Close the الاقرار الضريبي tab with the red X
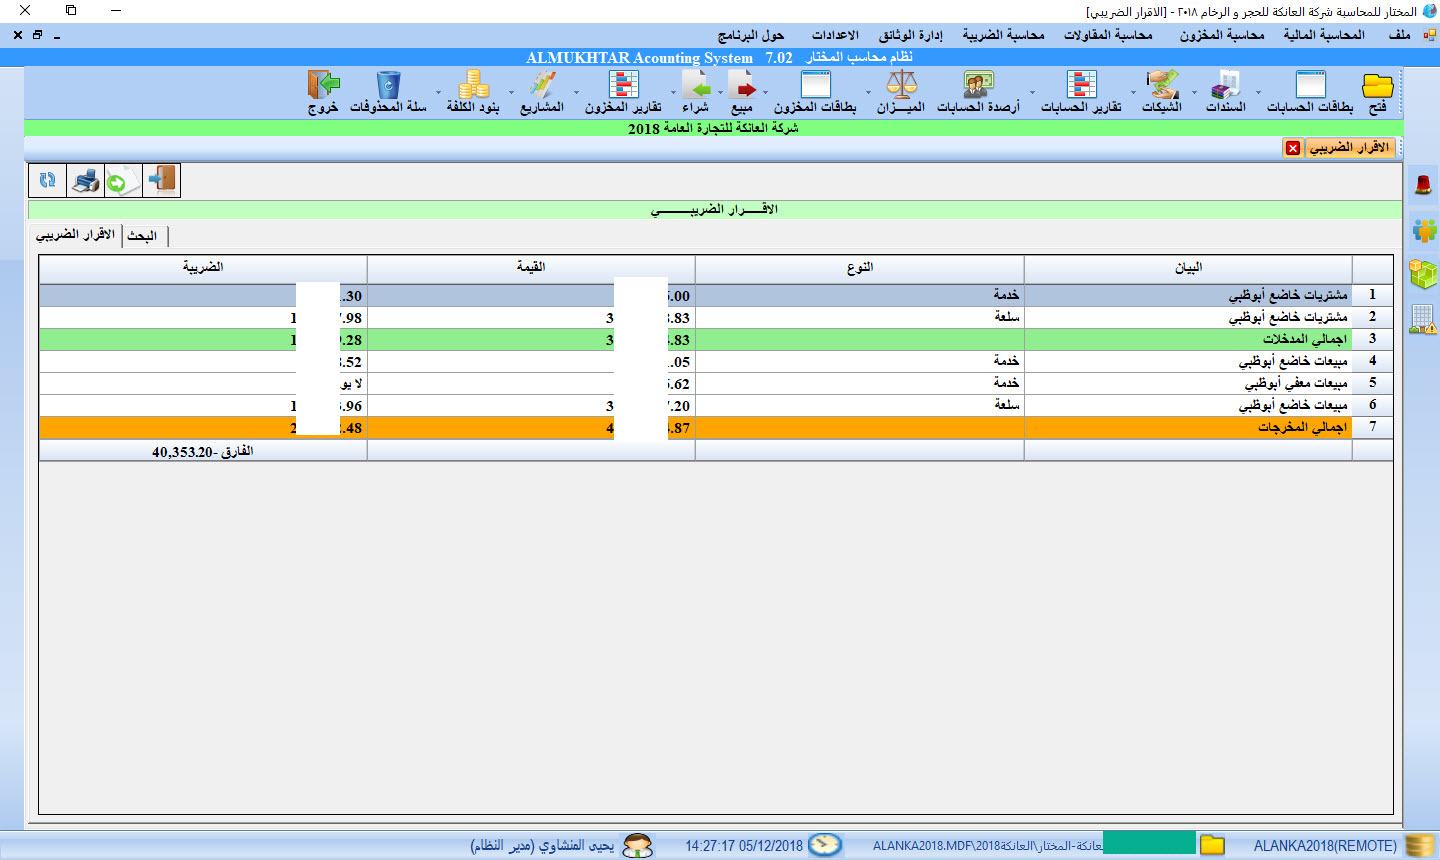The height and width of the screenshot is (860, 1440). tap(1293, 148)
